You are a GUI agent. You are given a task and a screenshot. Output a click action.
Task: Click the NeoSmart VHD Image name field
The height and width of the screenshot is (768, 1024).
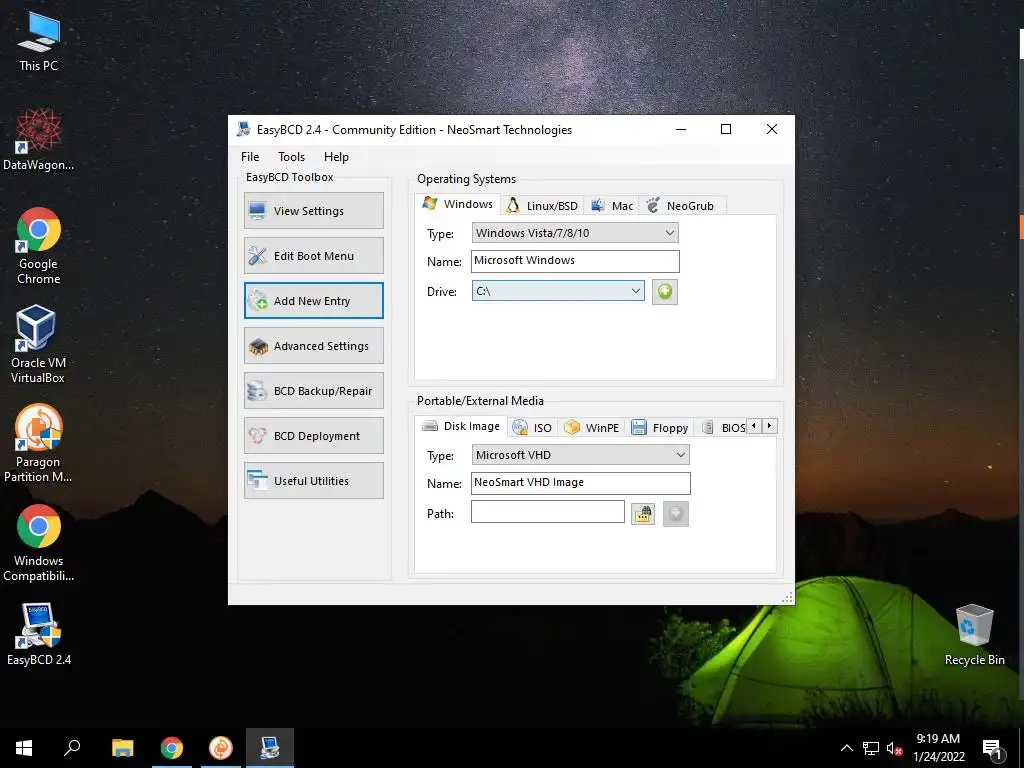pyautogui.click(x=580, y=483)
